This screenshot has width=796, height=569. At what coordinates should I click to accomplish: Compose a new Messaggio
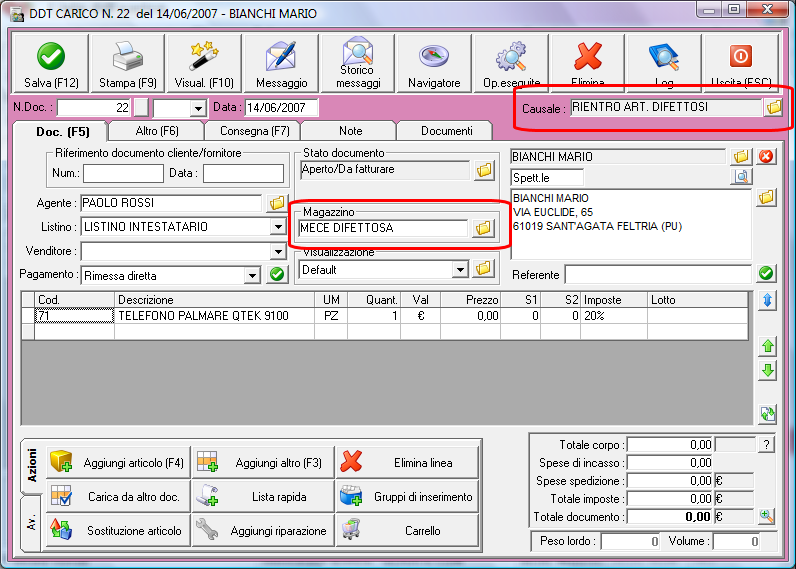pyautogui.click(x=281, y=63)
